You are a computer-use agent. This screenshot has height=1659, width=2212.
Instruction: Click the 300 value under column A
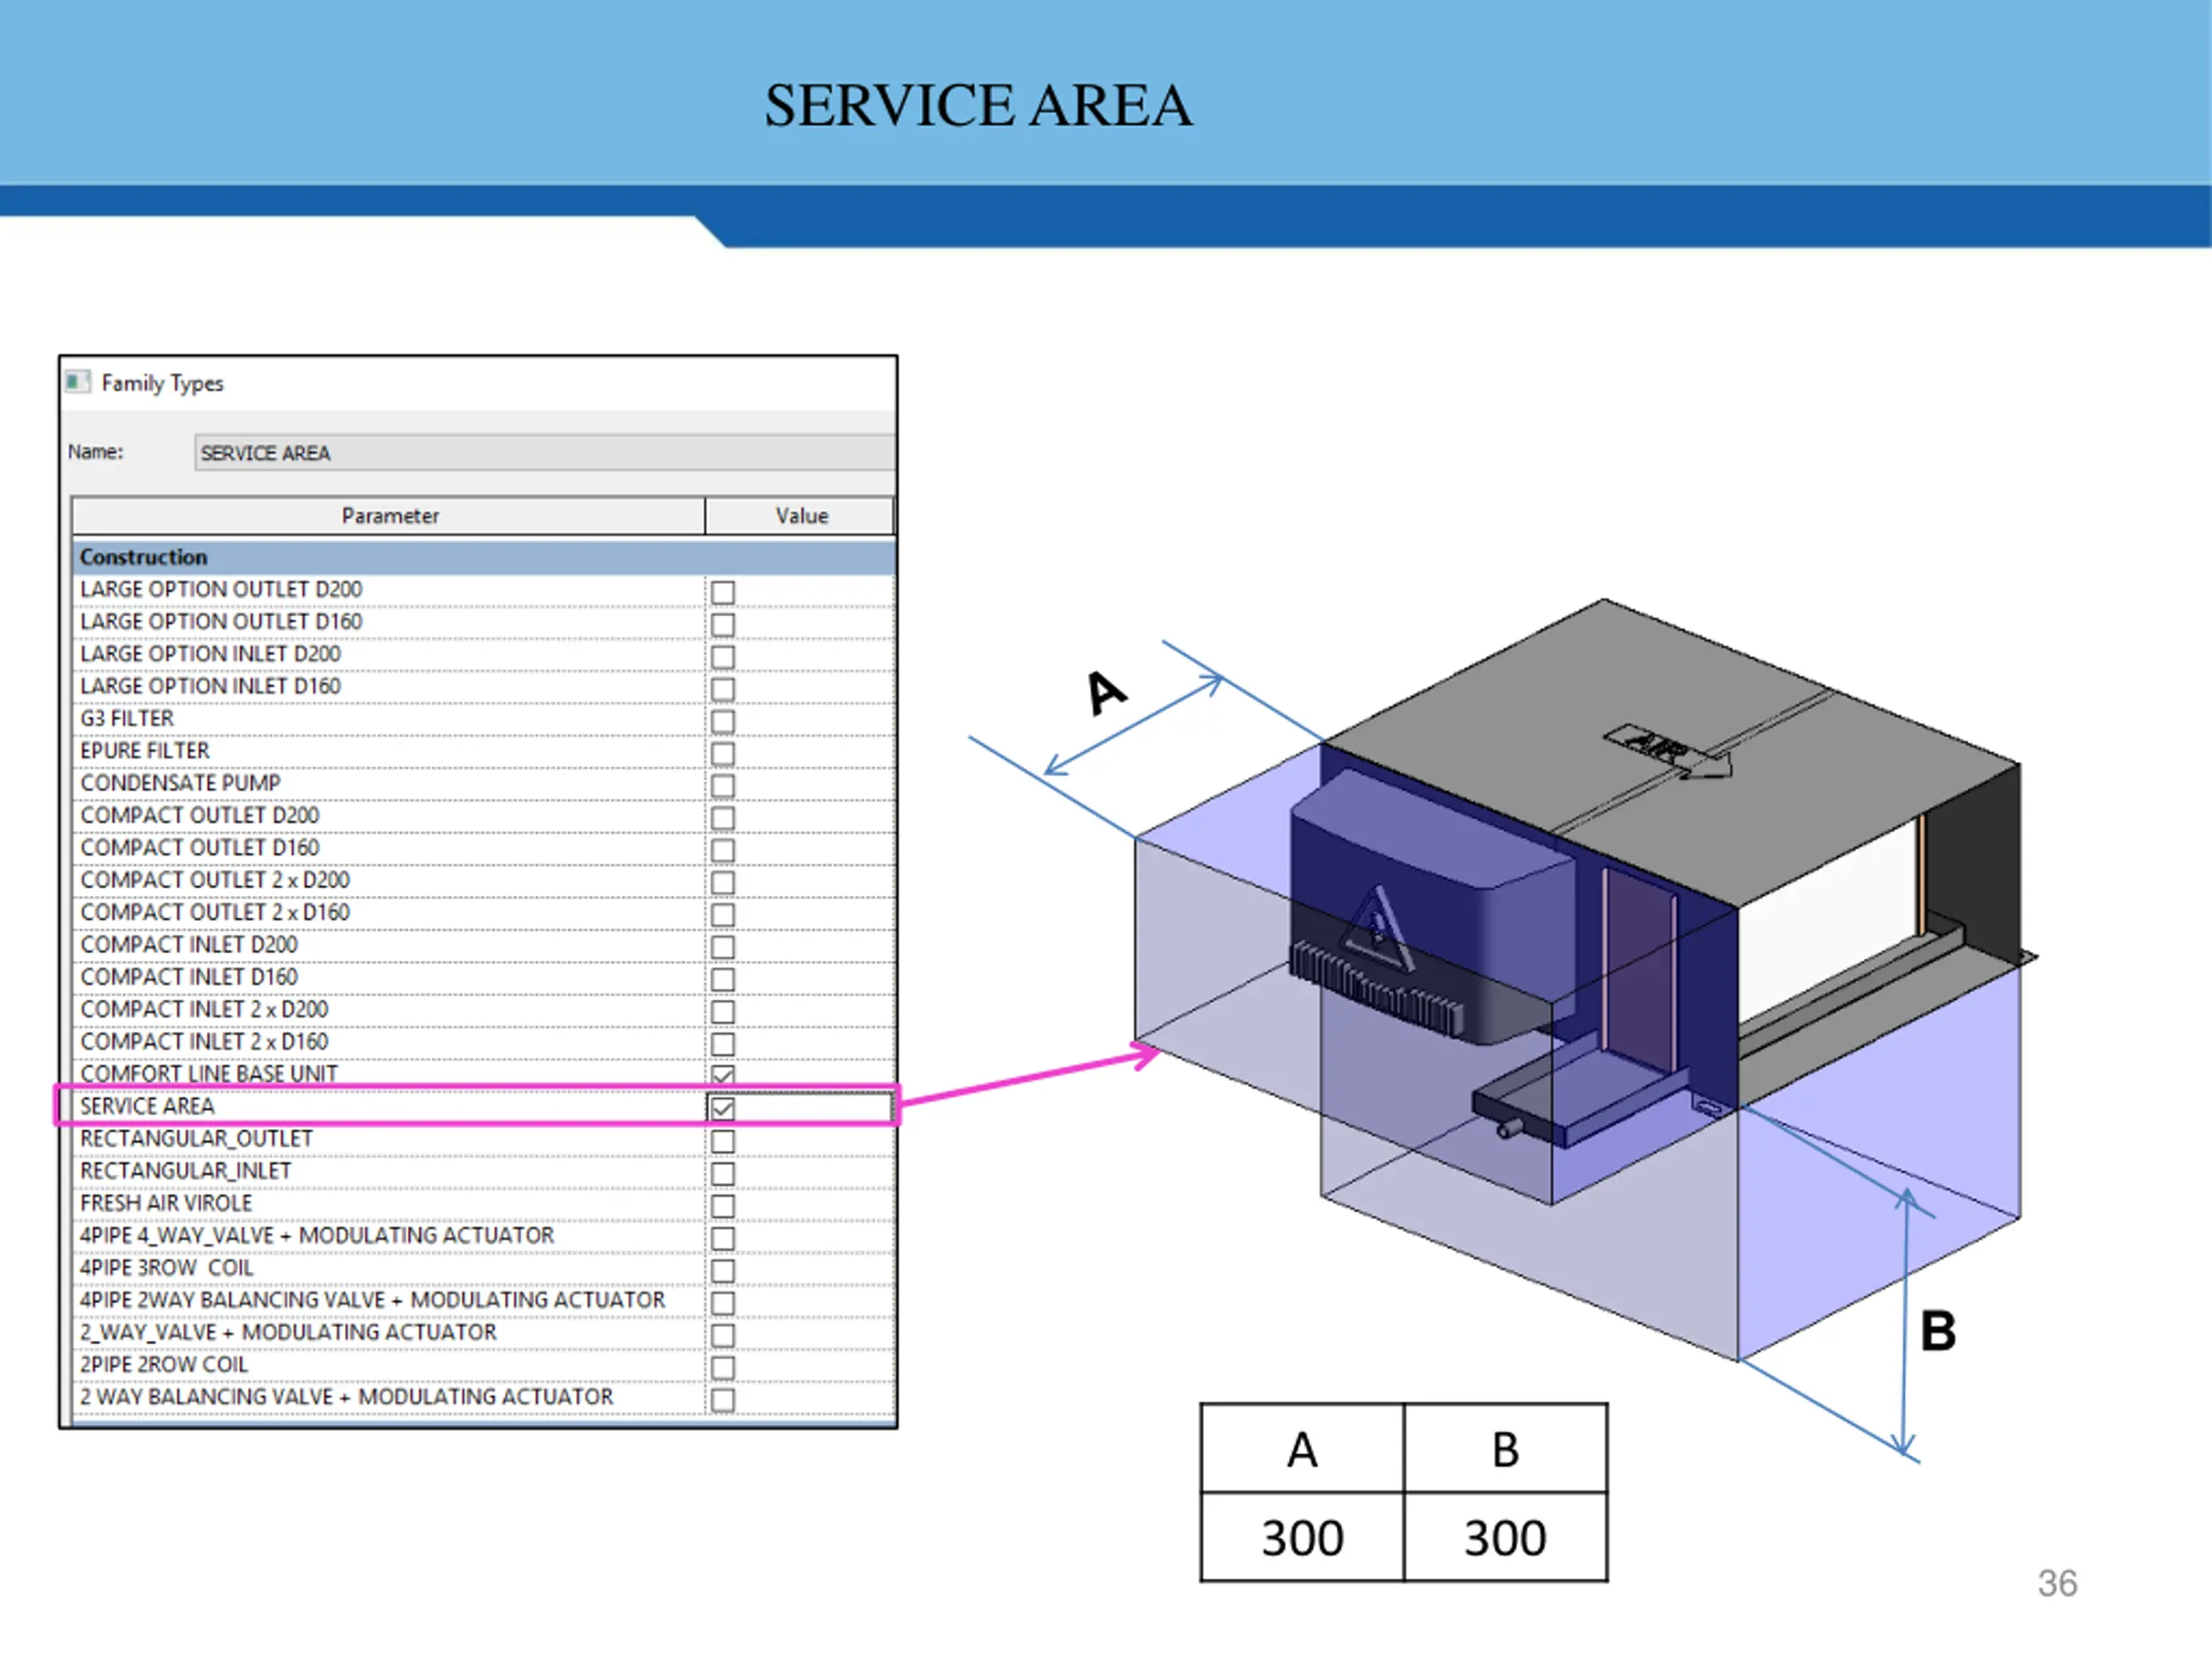1302,1537
